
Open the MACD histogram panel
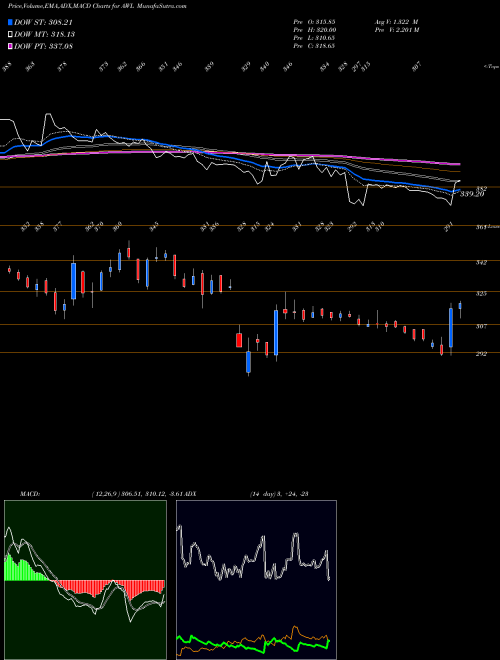[85, 580]
